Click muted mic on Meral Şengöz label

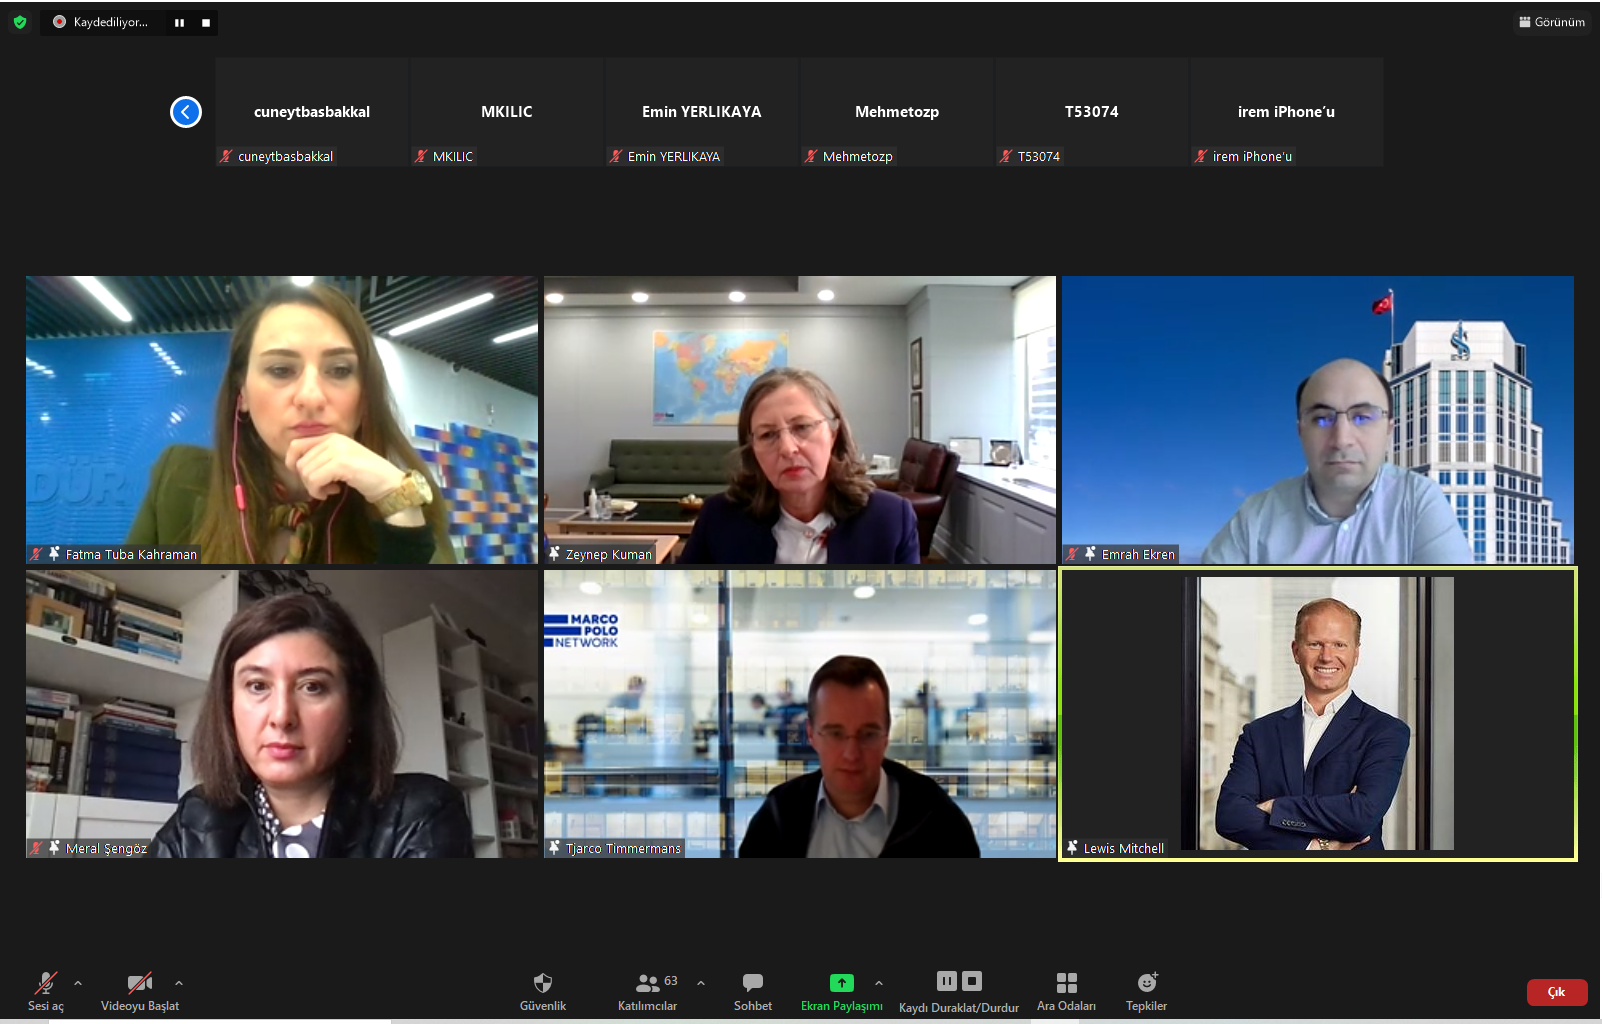click(x=37, y=847)
